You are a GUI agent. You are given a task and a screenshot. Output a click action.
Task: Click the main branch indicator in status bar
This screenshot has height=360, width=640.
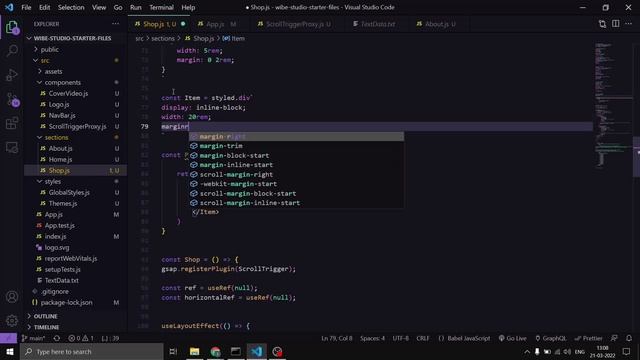click(x=33, y=338)
